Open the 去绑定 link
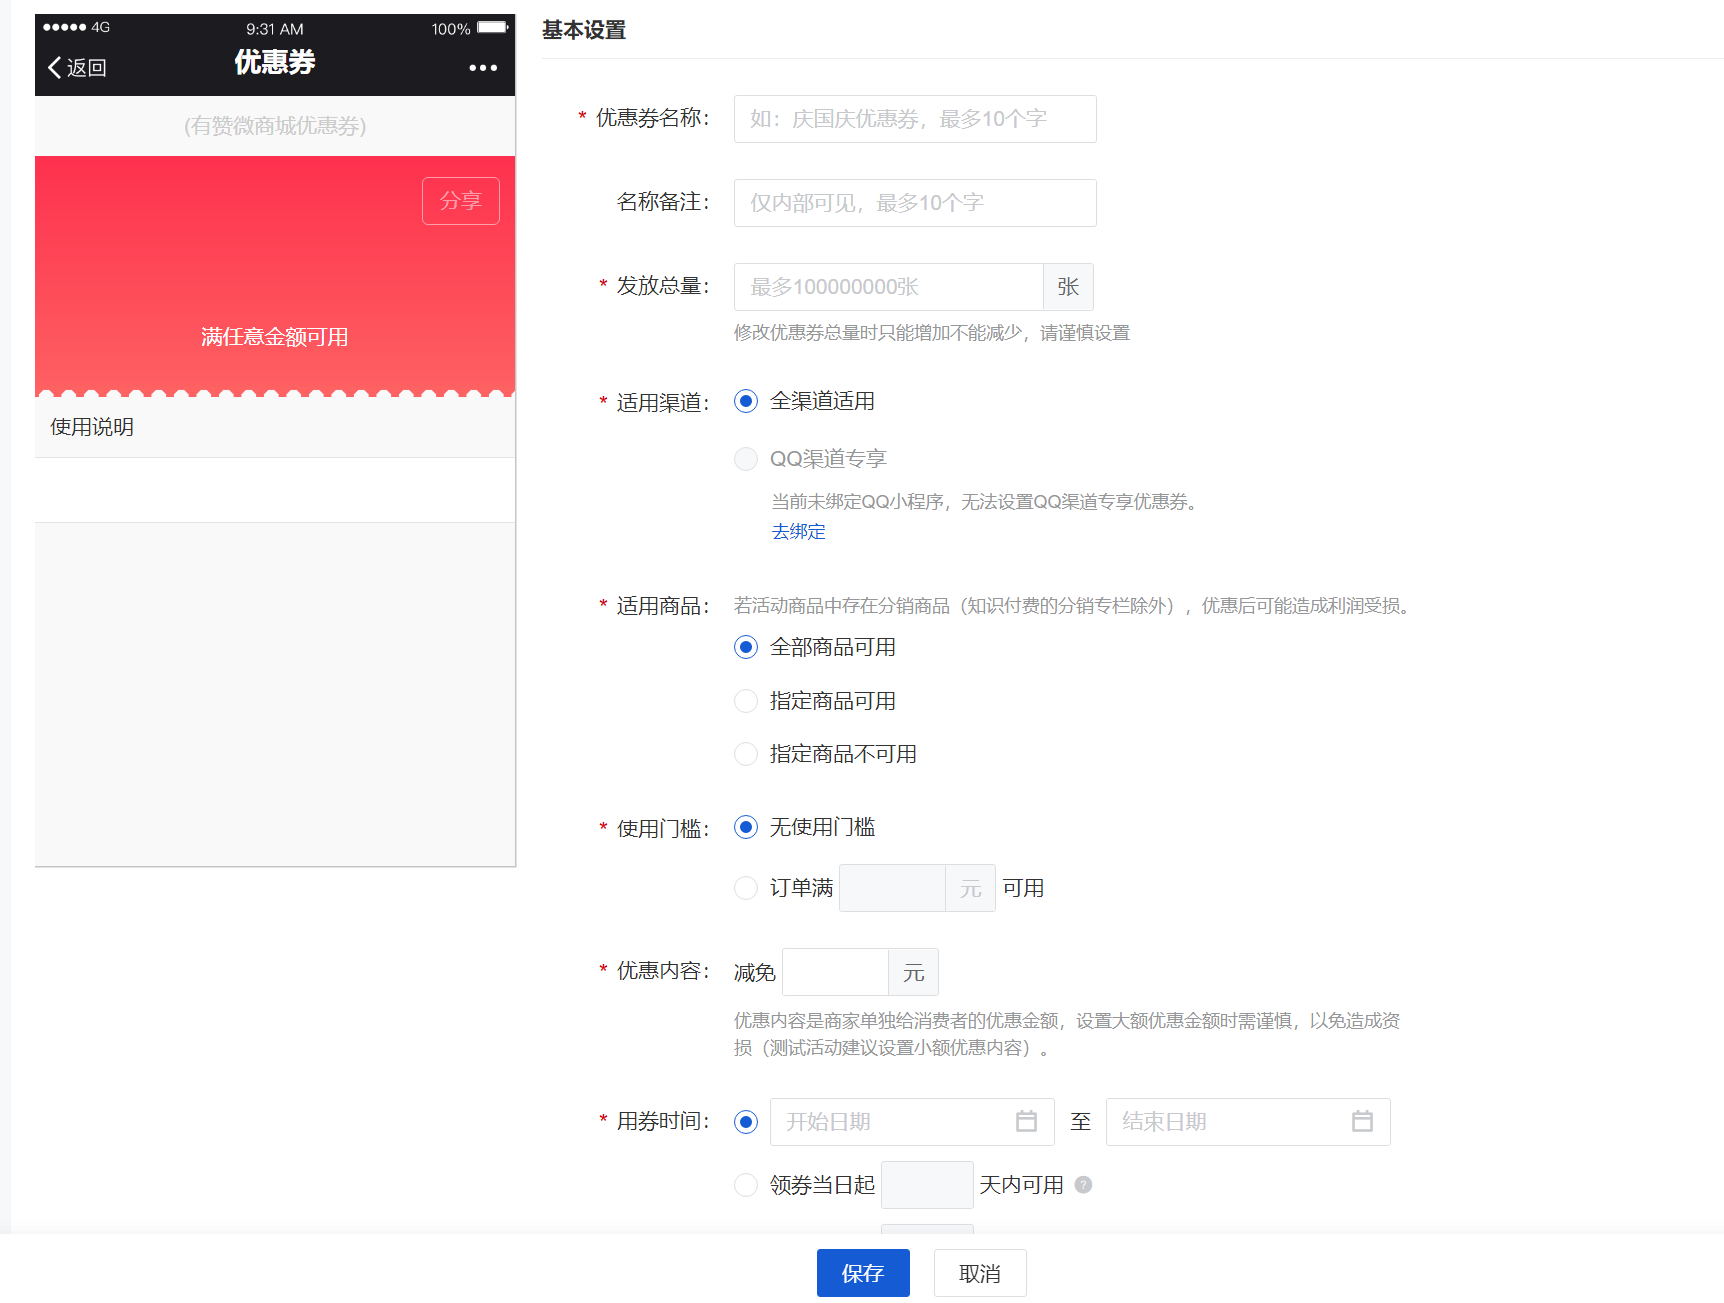The width and height of the screenshot is (1724, 1303). click(x=798, y=531)
